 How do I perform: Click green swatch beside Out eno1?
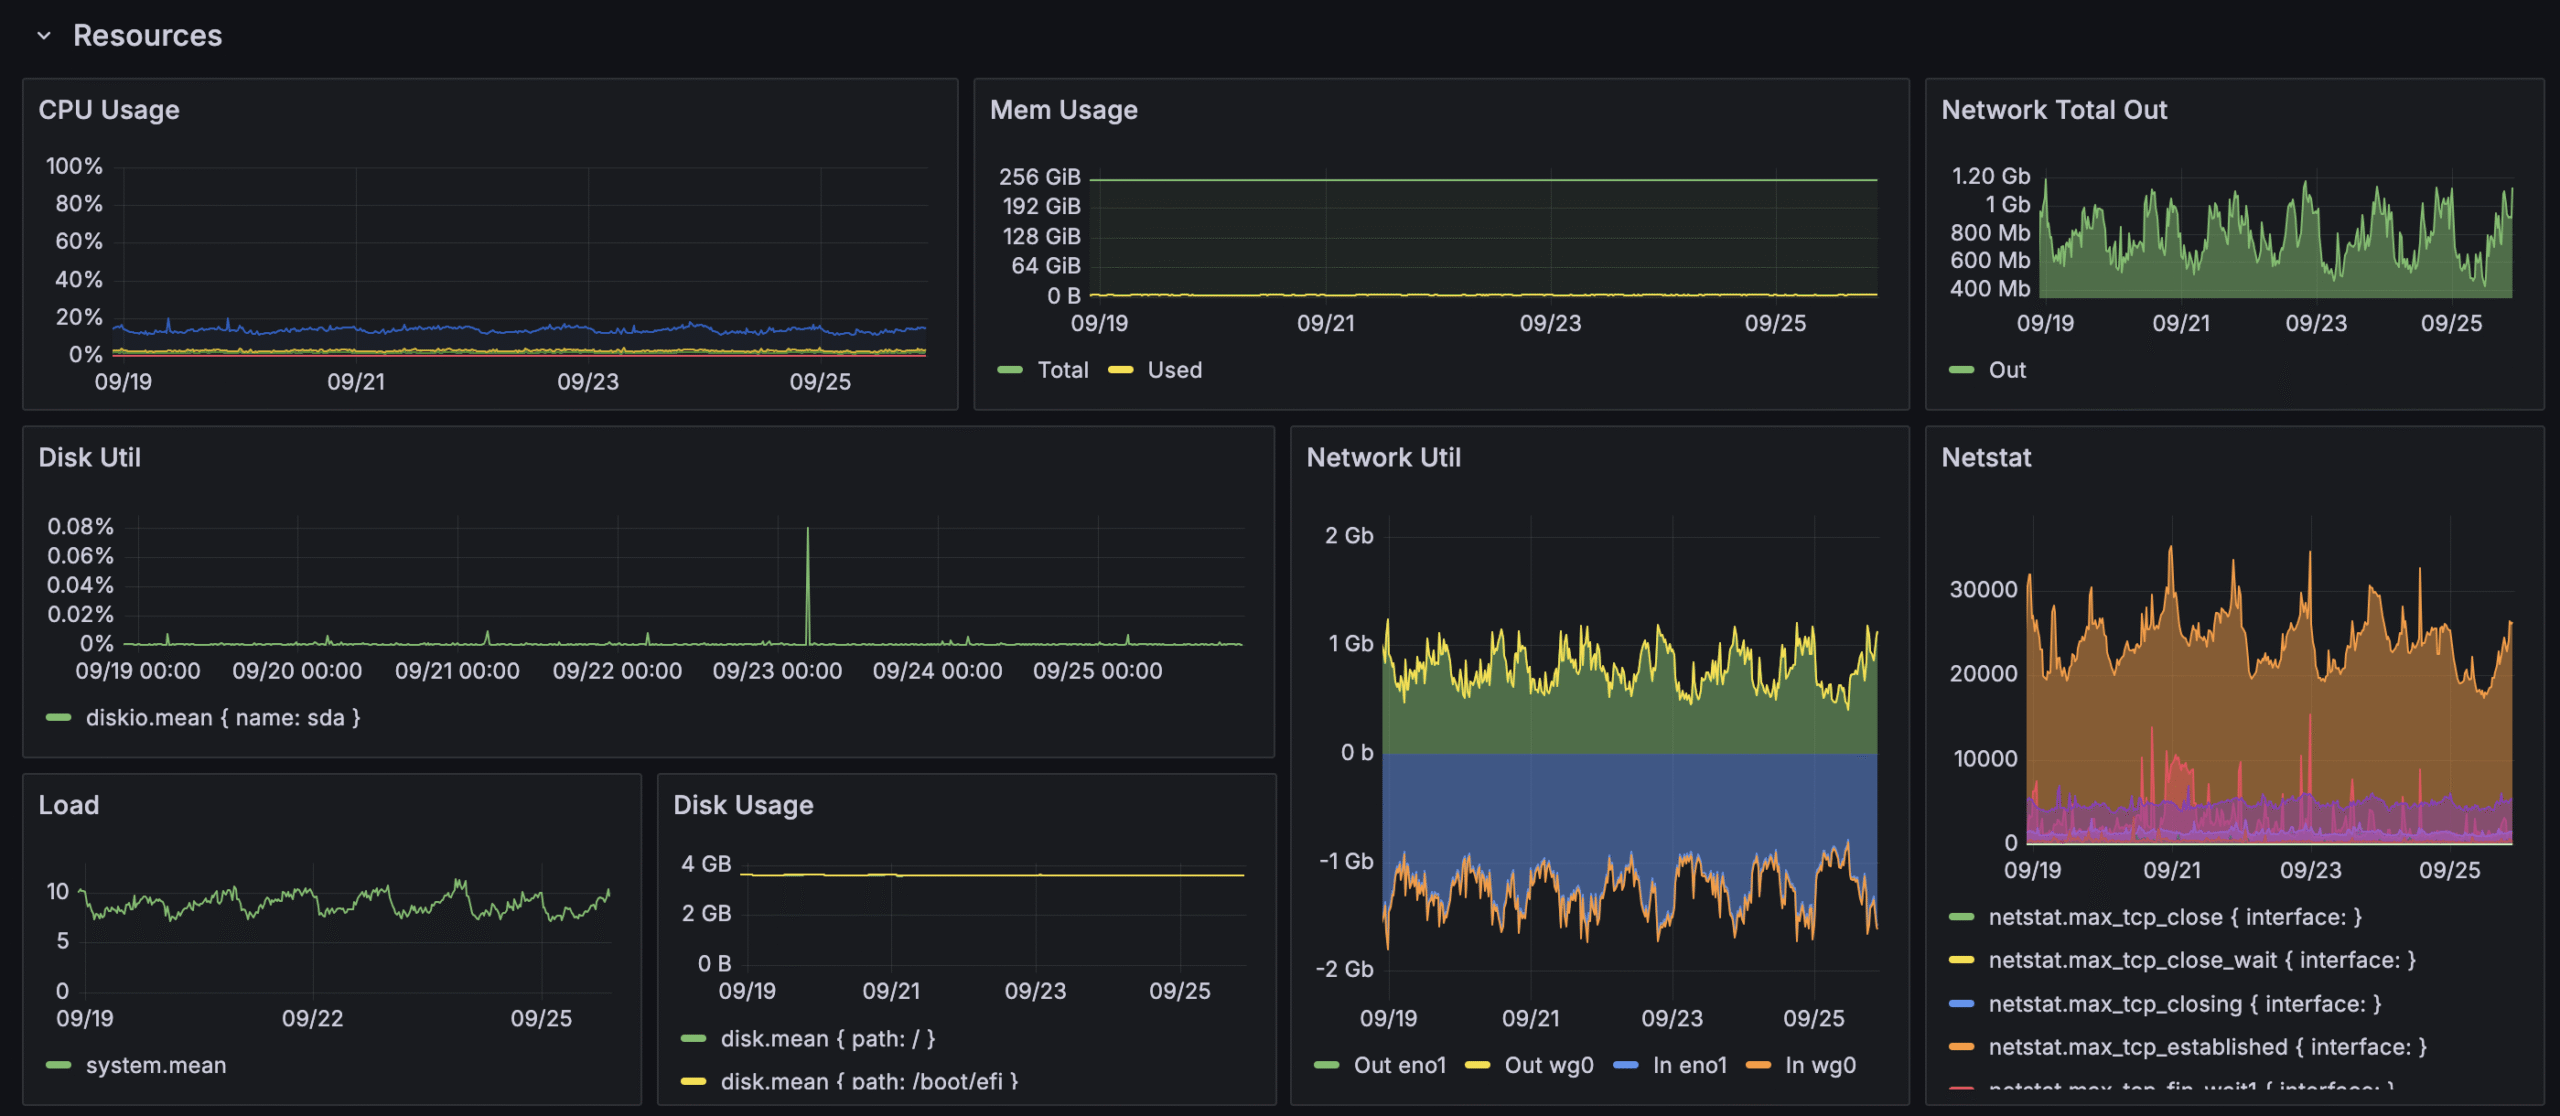(x=1327, y=1065)
